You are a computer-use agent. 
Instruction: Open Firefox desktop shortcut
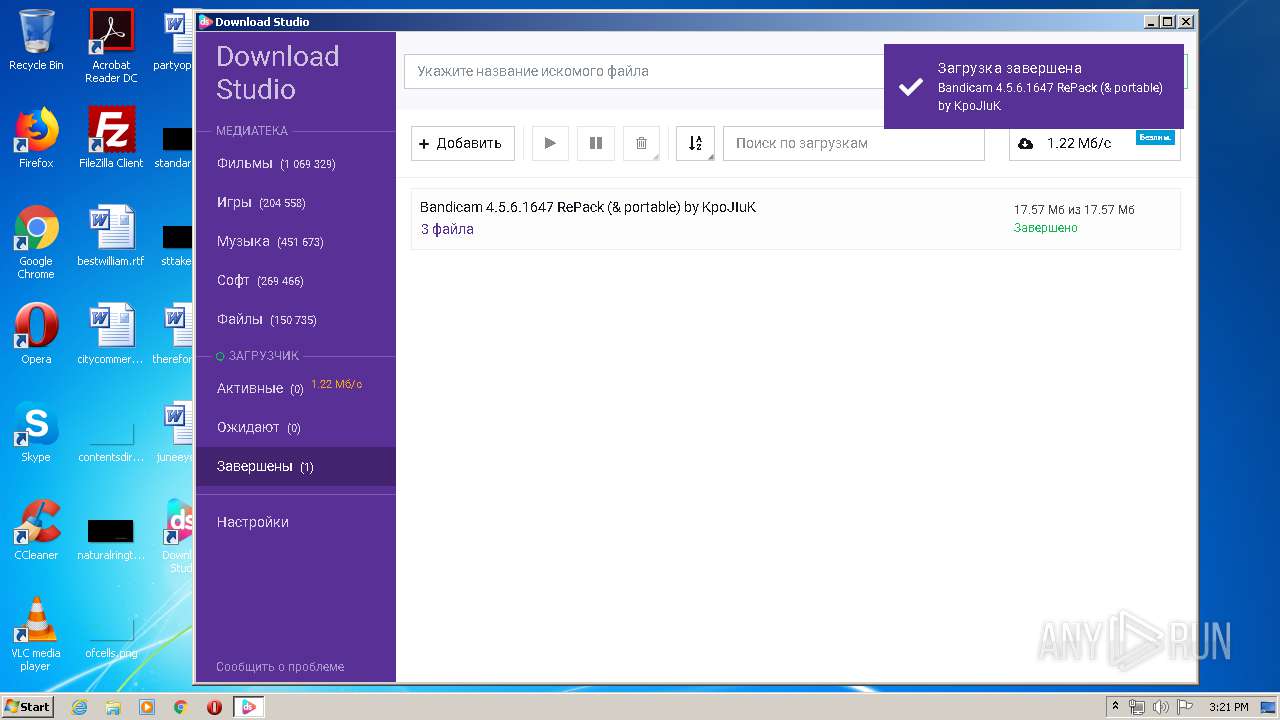point(36,138)
